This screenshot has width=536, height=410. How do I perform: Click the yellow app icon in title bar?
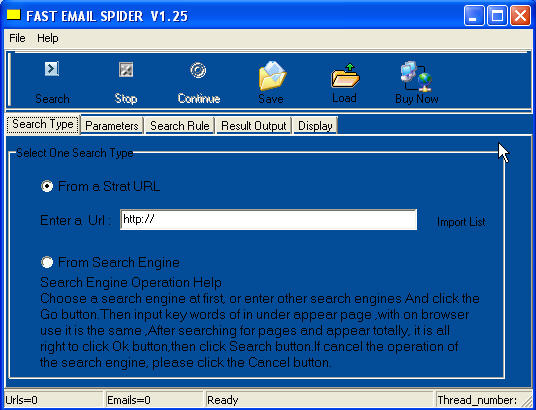[x=14, y=15]
